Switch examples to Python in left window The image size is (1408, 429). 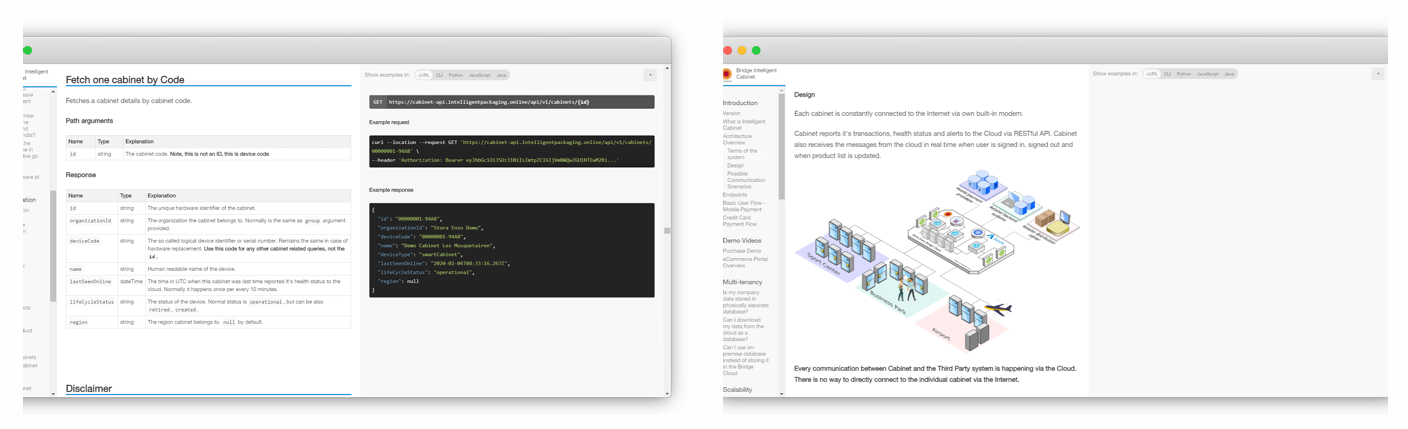[455, 75]
